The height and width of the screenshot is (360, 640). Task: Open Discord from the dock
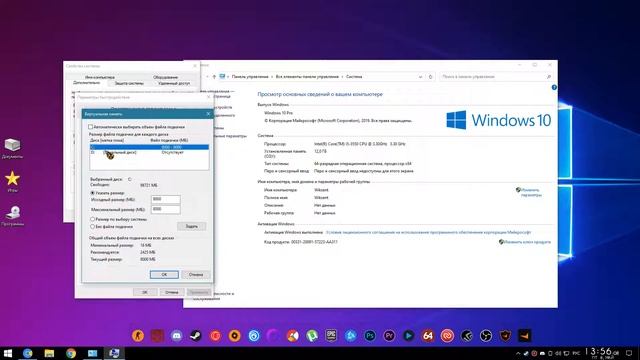(176, 336)
